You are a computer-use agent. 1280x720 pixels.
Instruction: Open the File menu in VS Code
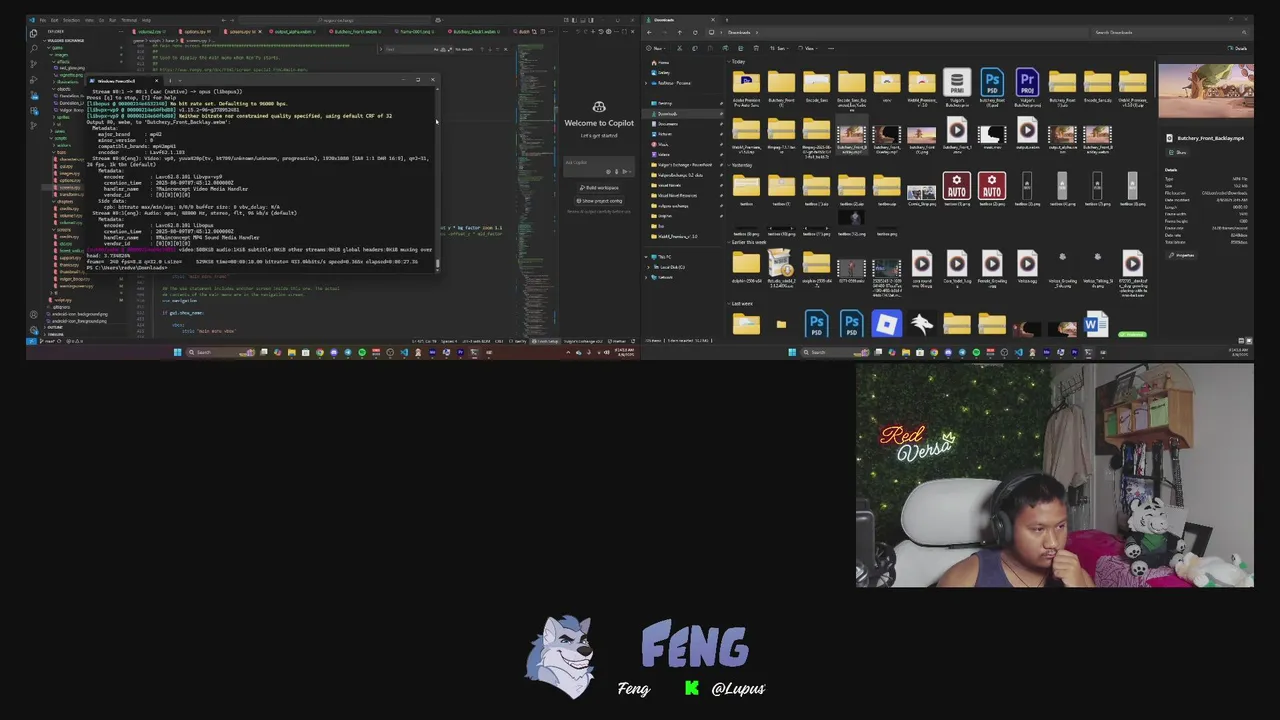coord(42,20)
